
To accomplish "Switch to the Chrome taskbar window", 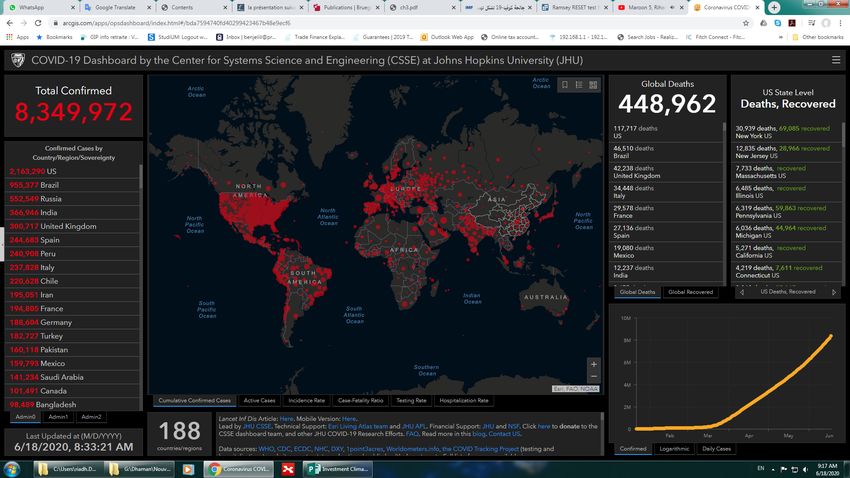I will tap(239, 469).
